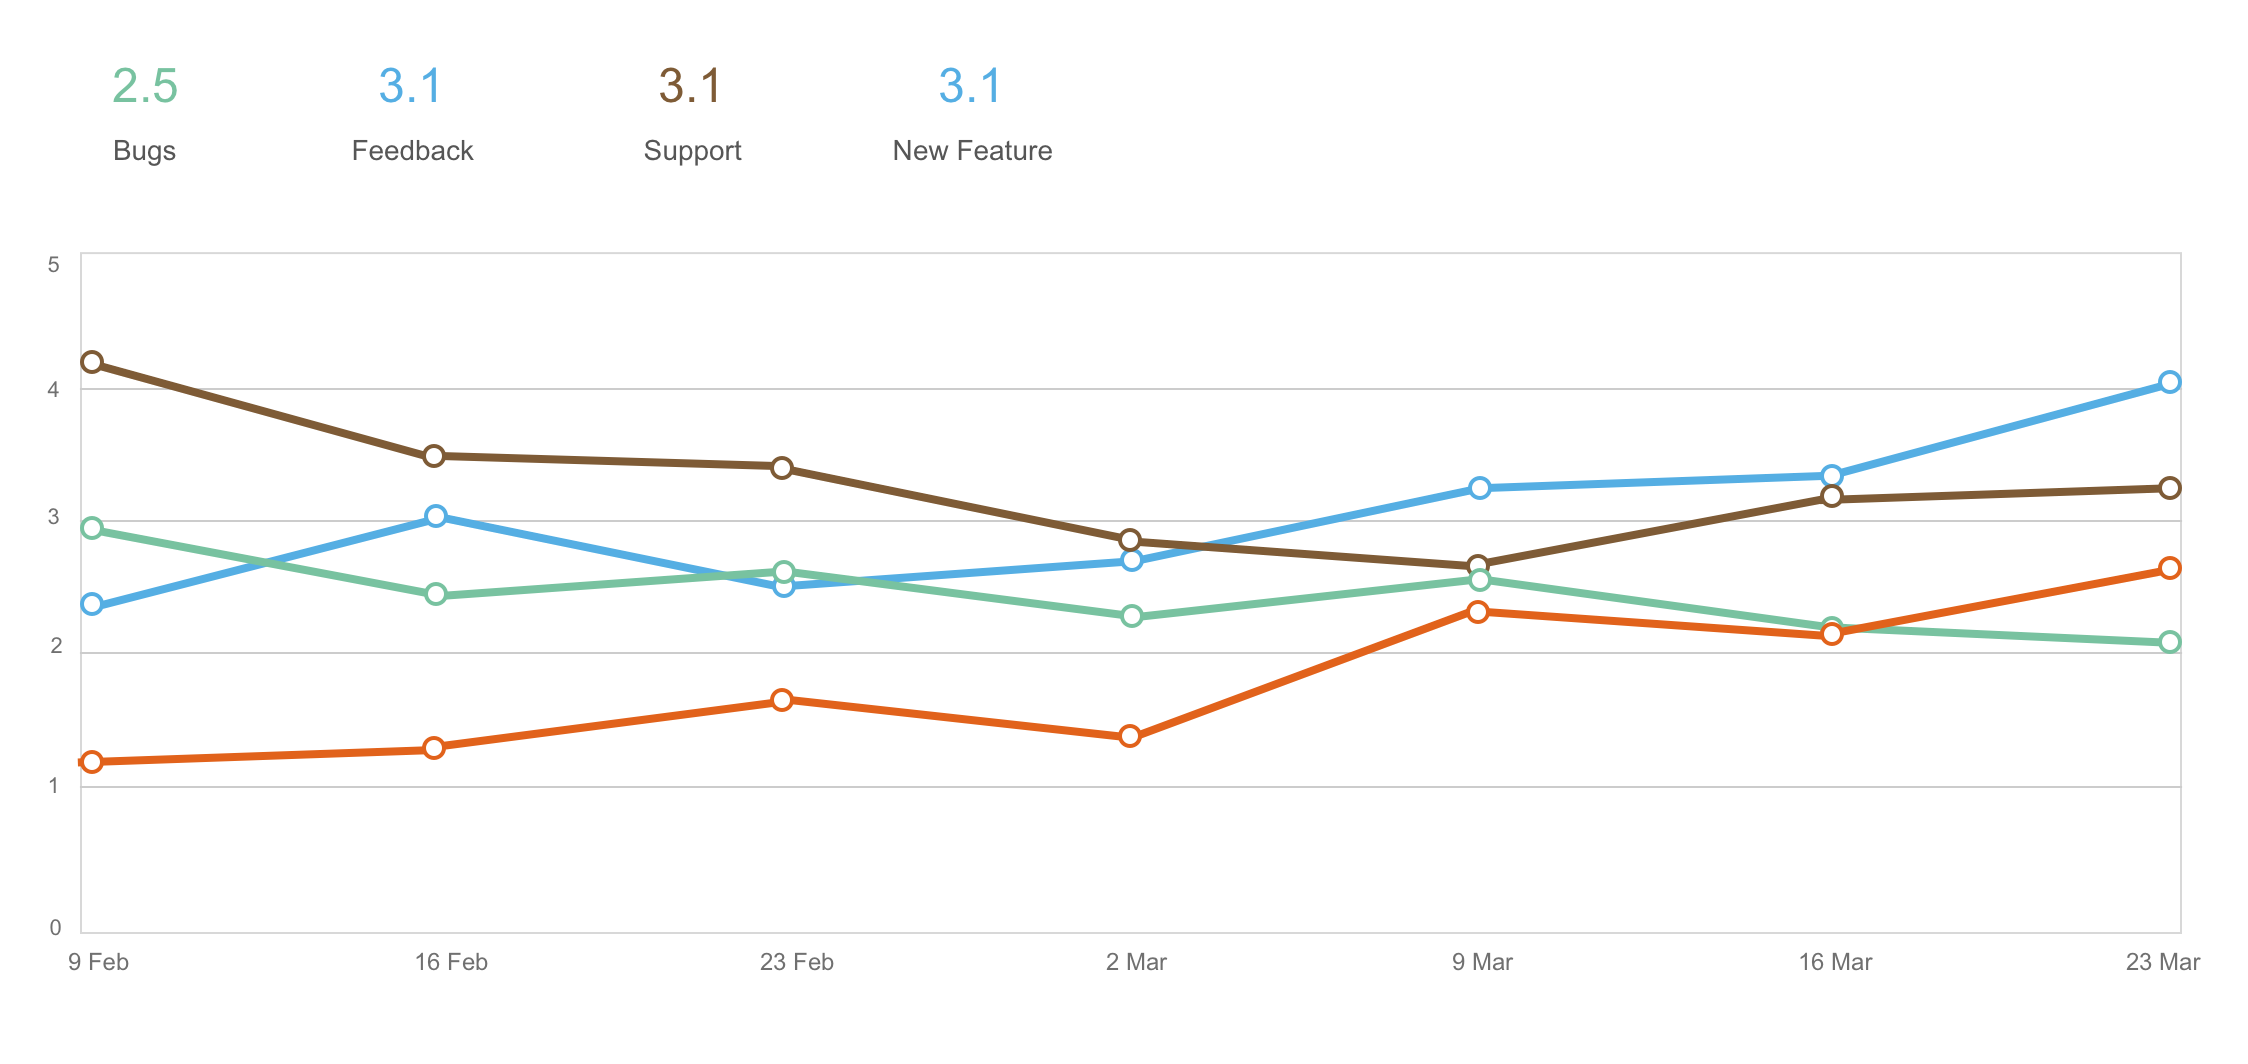Viewport: 2248px width, 1064px height.
Task: Click the orange data point at 9 Mar
Action: [x=1478, y=611]
